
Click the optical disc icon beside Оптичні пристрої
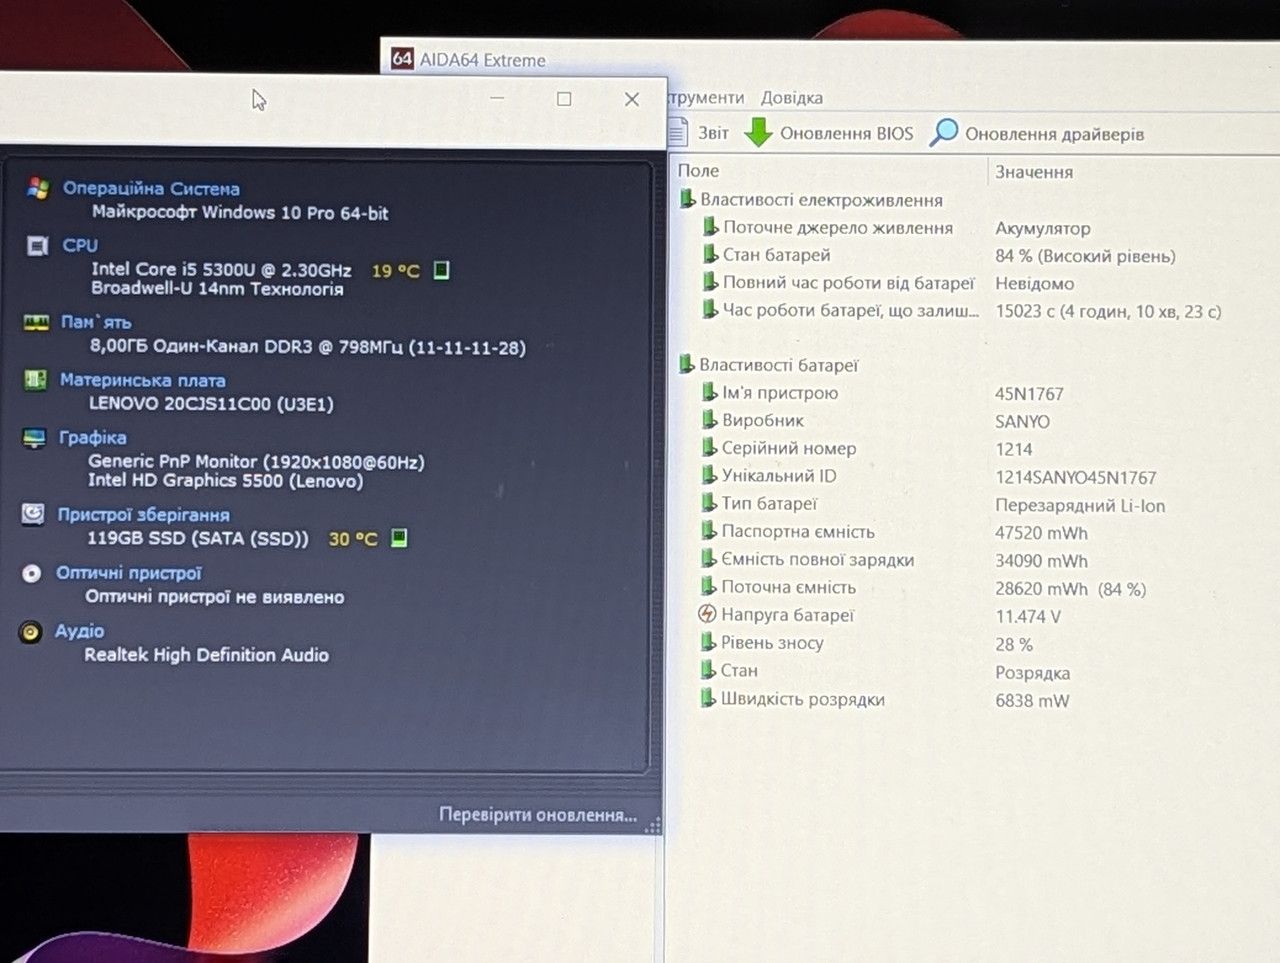pyautogui.click(x=32, y=573)
